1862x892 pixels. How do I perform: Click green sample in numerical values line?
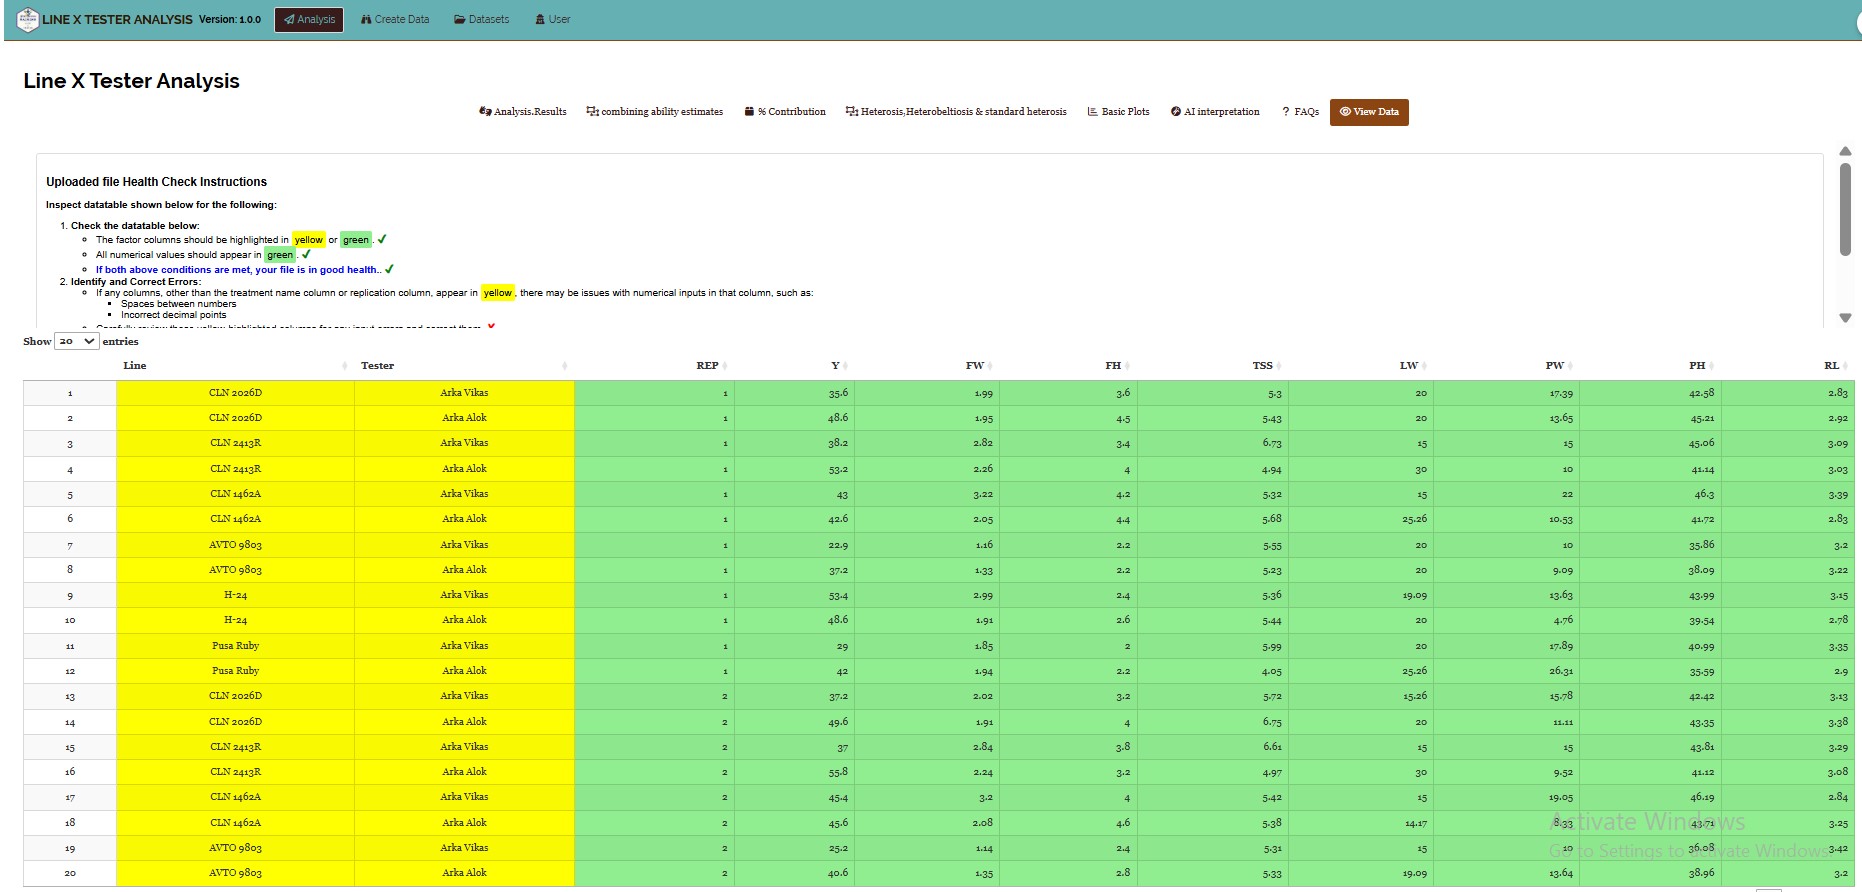280,255
